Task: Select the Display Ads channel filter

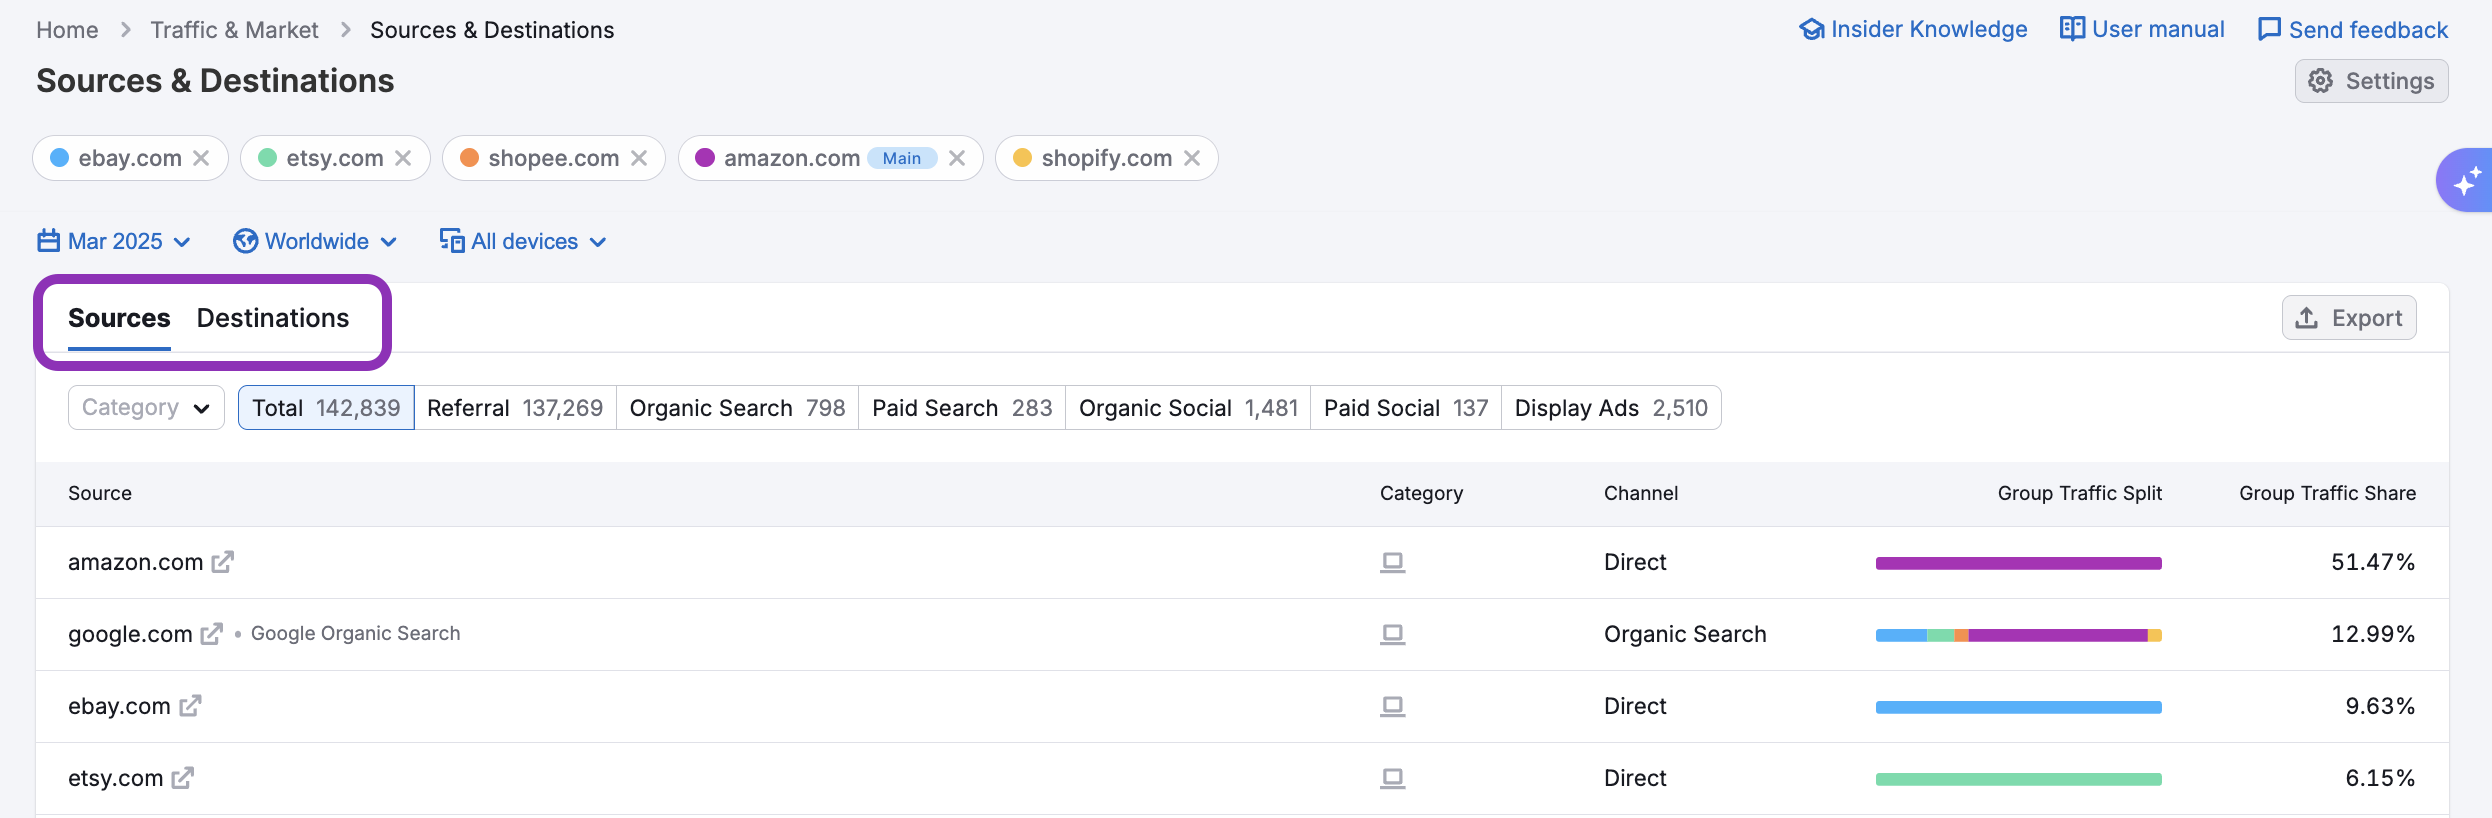Action: 1611,408
